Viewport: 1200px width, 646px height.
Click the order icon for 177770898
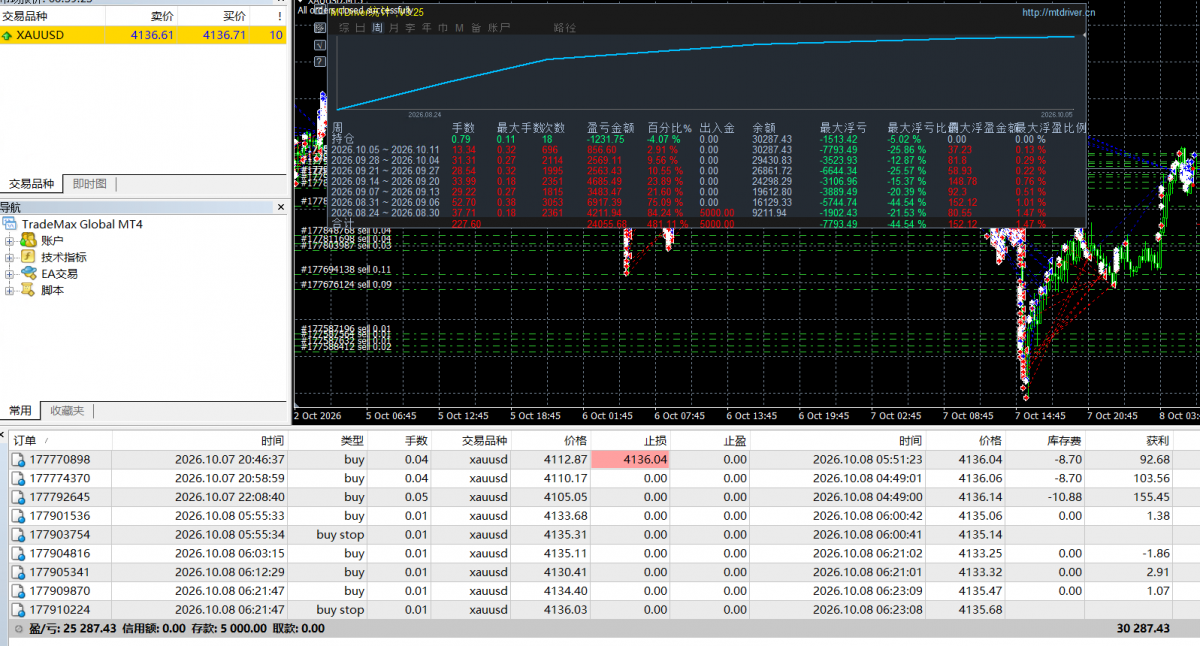point(18,460)
